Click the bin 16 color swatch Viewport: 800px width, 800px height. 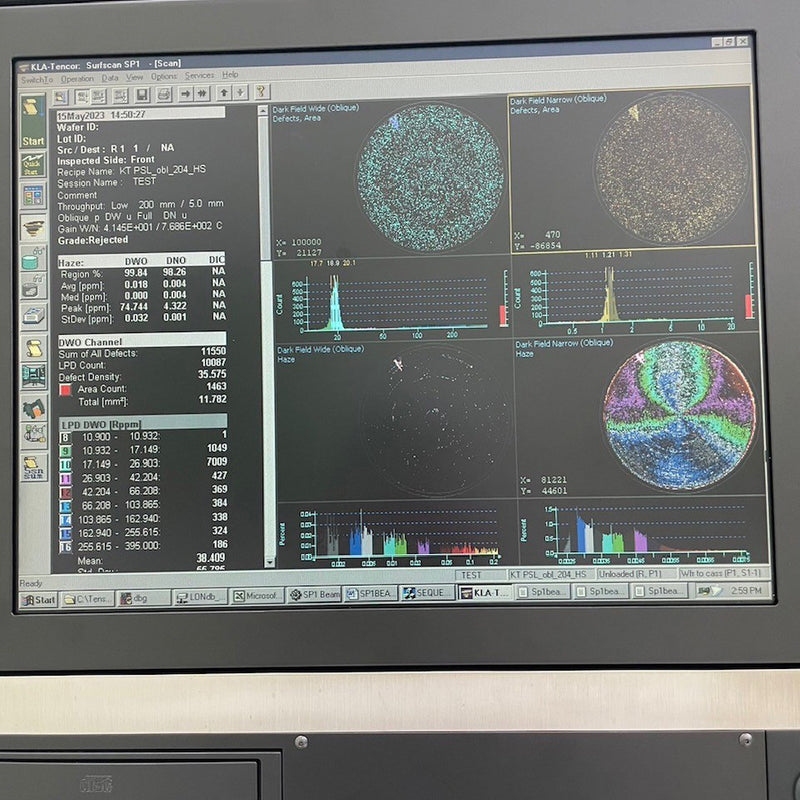[x=65, y=547]
